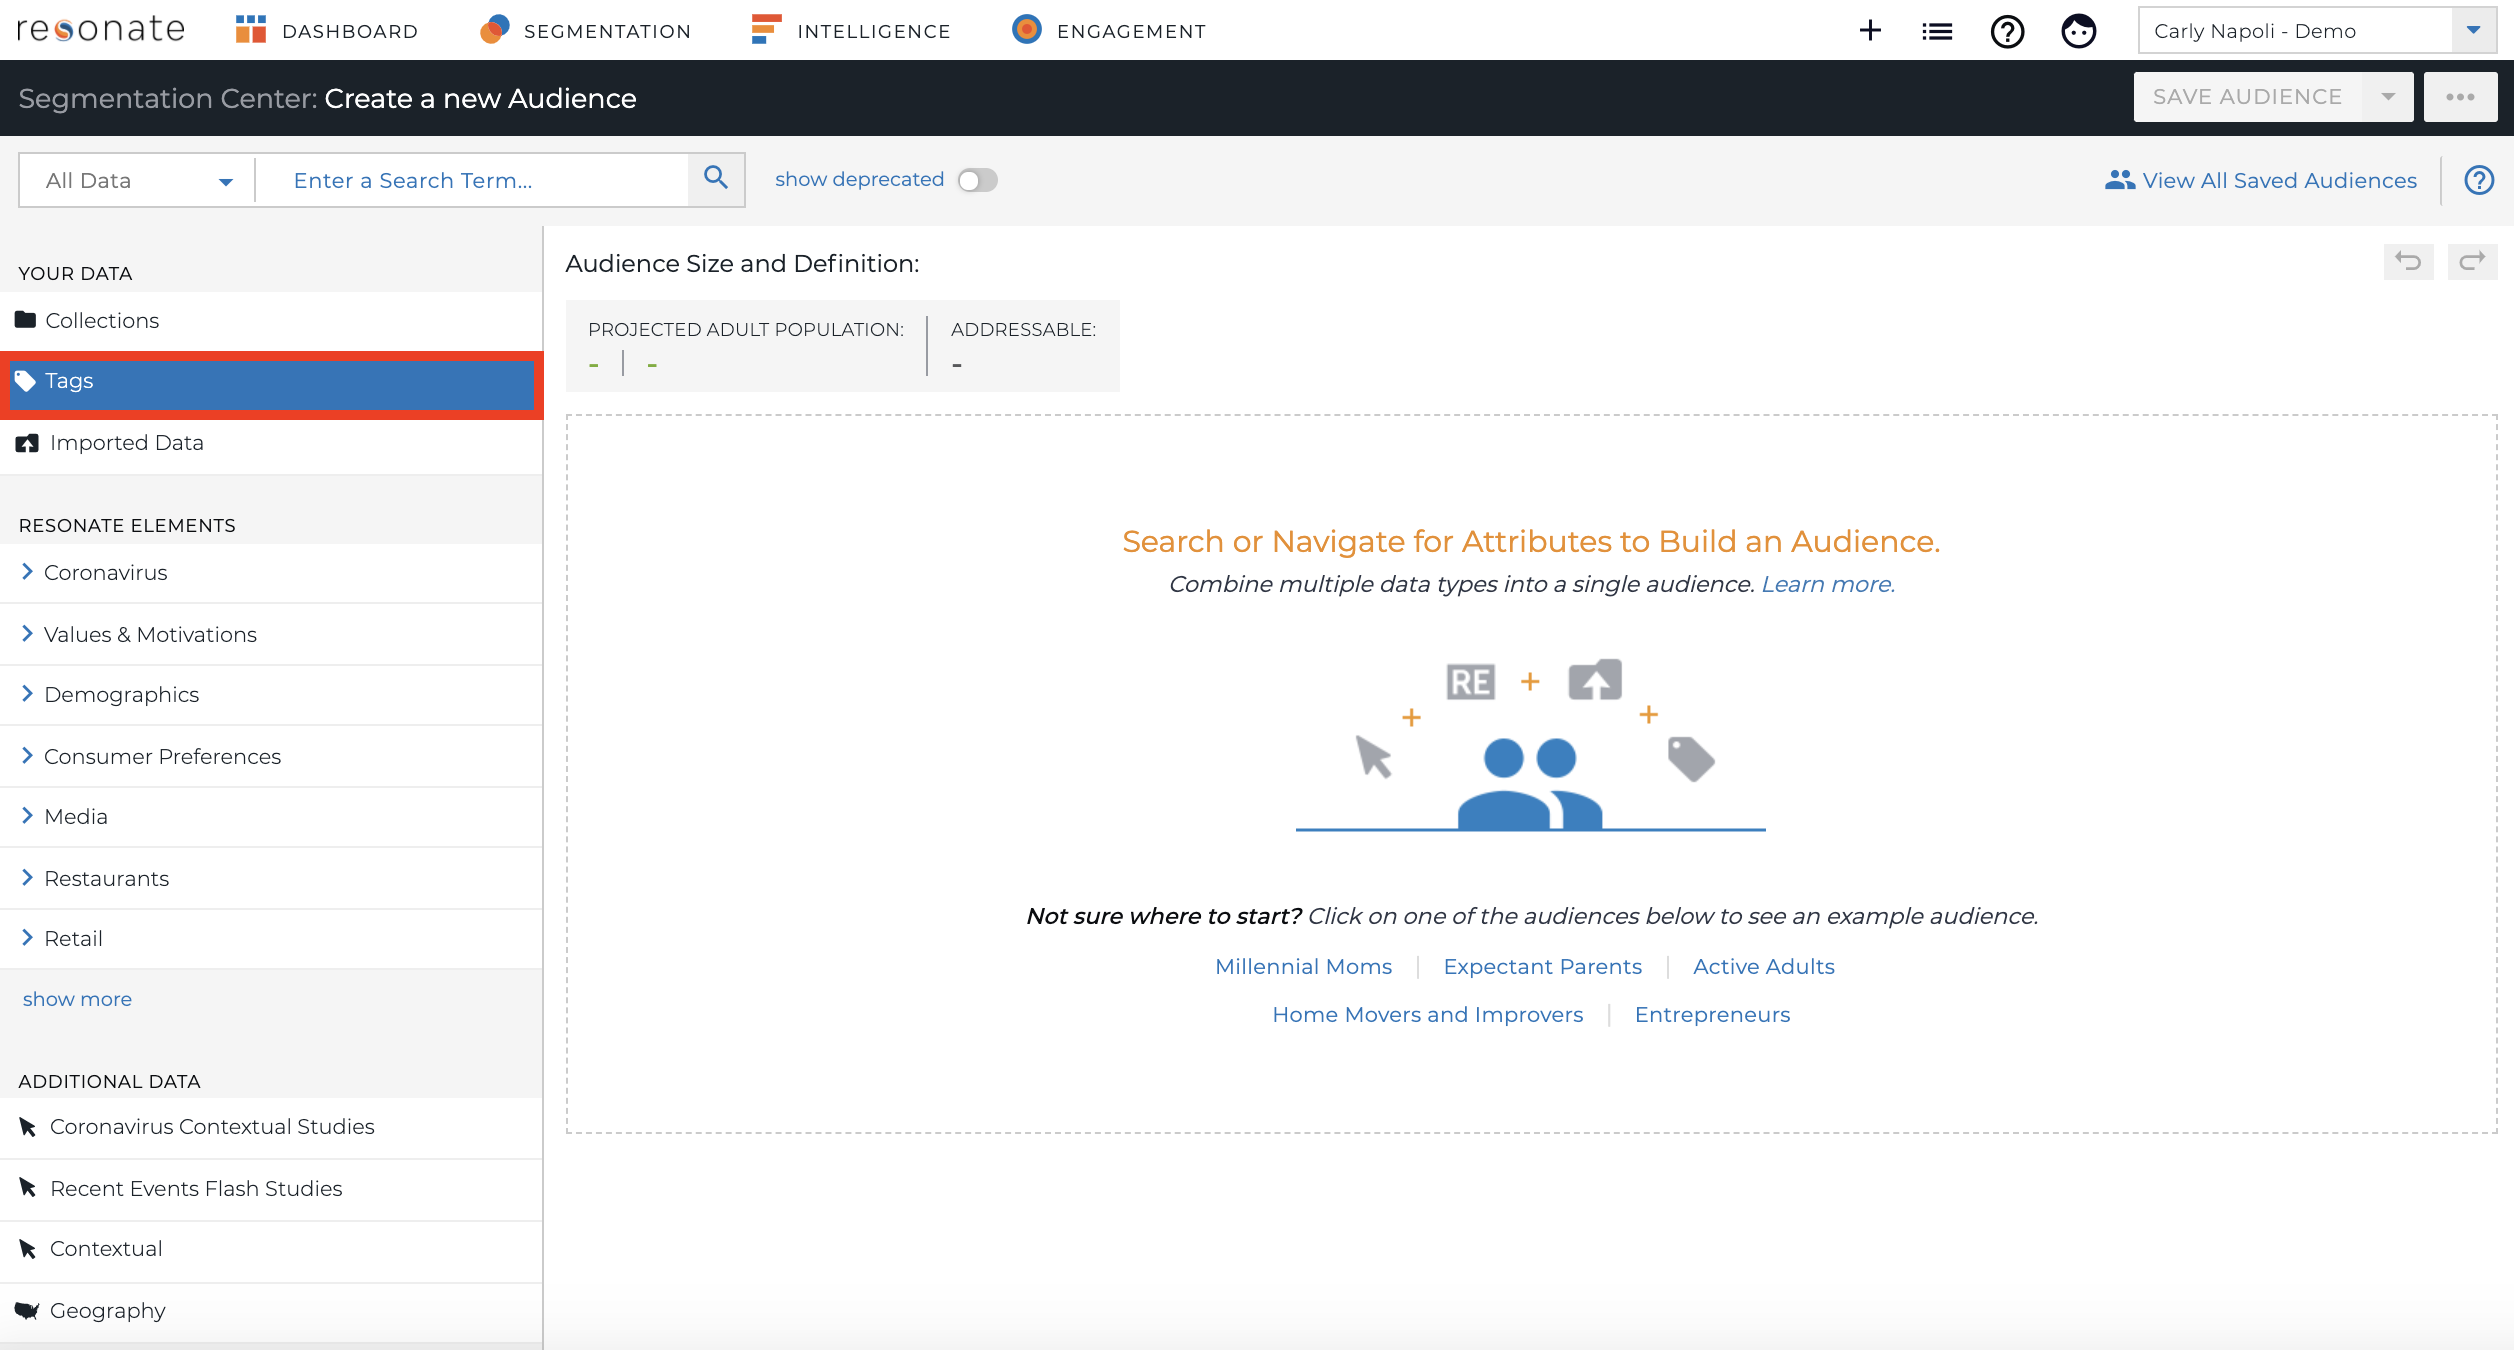Screen dimensions: 2514x1350
Task: Click the show deprecated label
Action: coord(859,179)
